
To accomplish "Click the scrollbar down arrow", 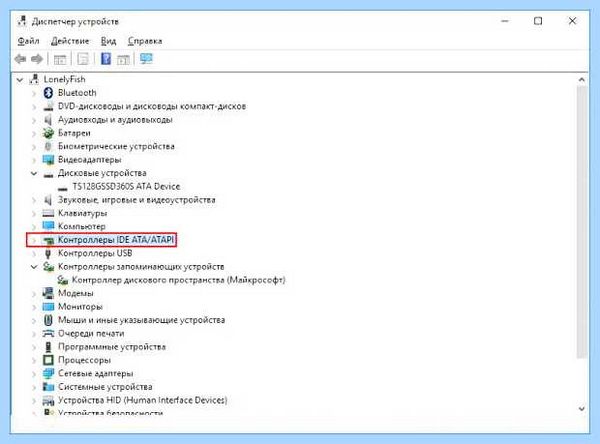I will [x=582, y=409].
